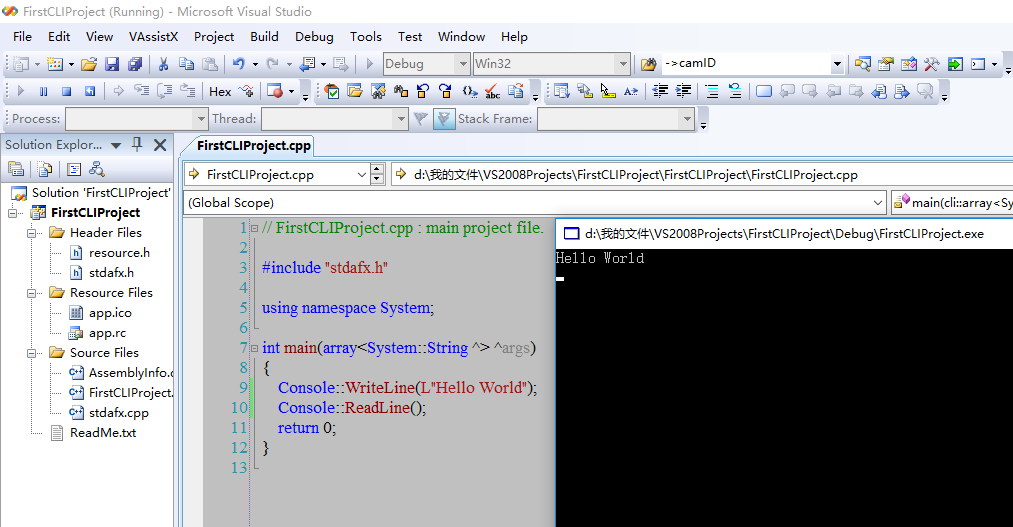This screenshot has height=527, width=1013.
Task: Comment out selected lines icon
Action: [711, 92]
